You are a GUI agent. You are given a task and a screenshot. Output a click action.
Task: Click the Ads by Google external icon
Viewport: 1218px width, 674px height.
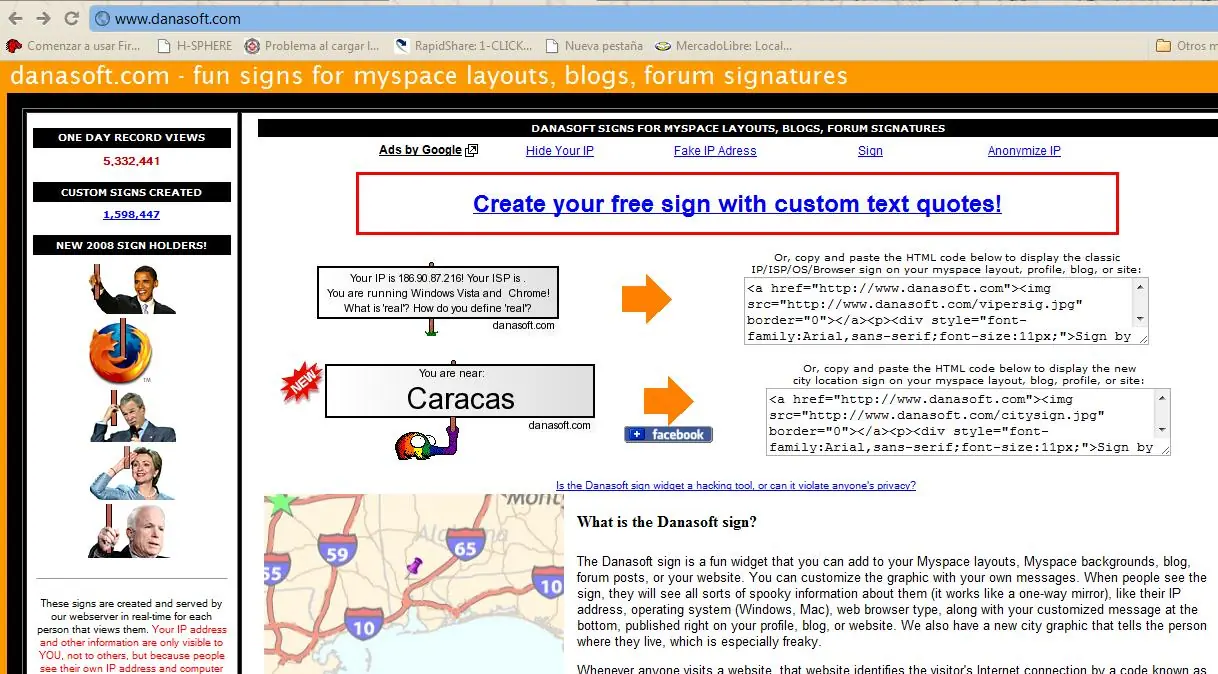tap(472, 150)
